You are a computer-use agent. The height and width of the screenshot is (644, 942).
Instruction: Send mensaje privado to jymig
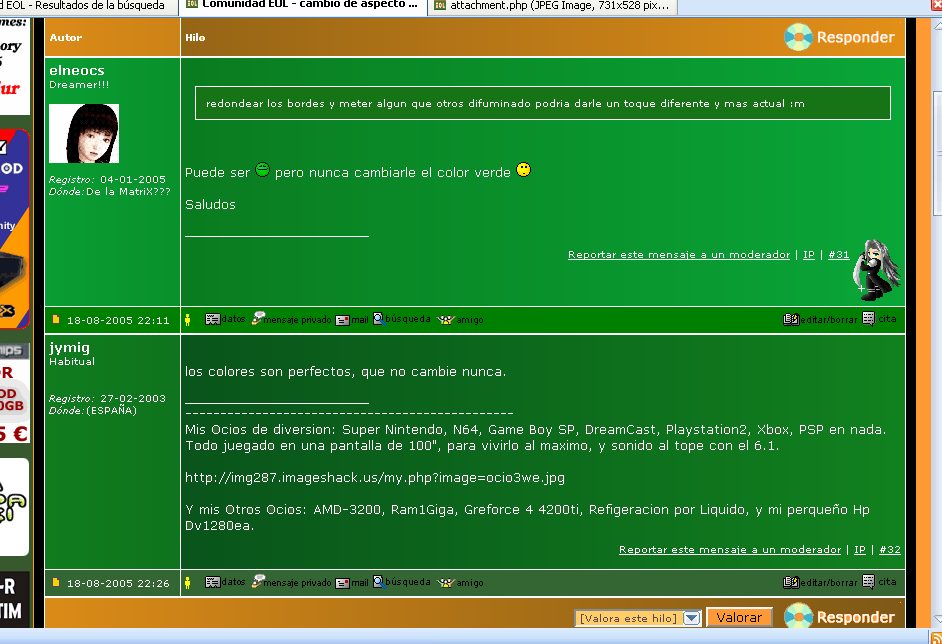click(291, 582)
